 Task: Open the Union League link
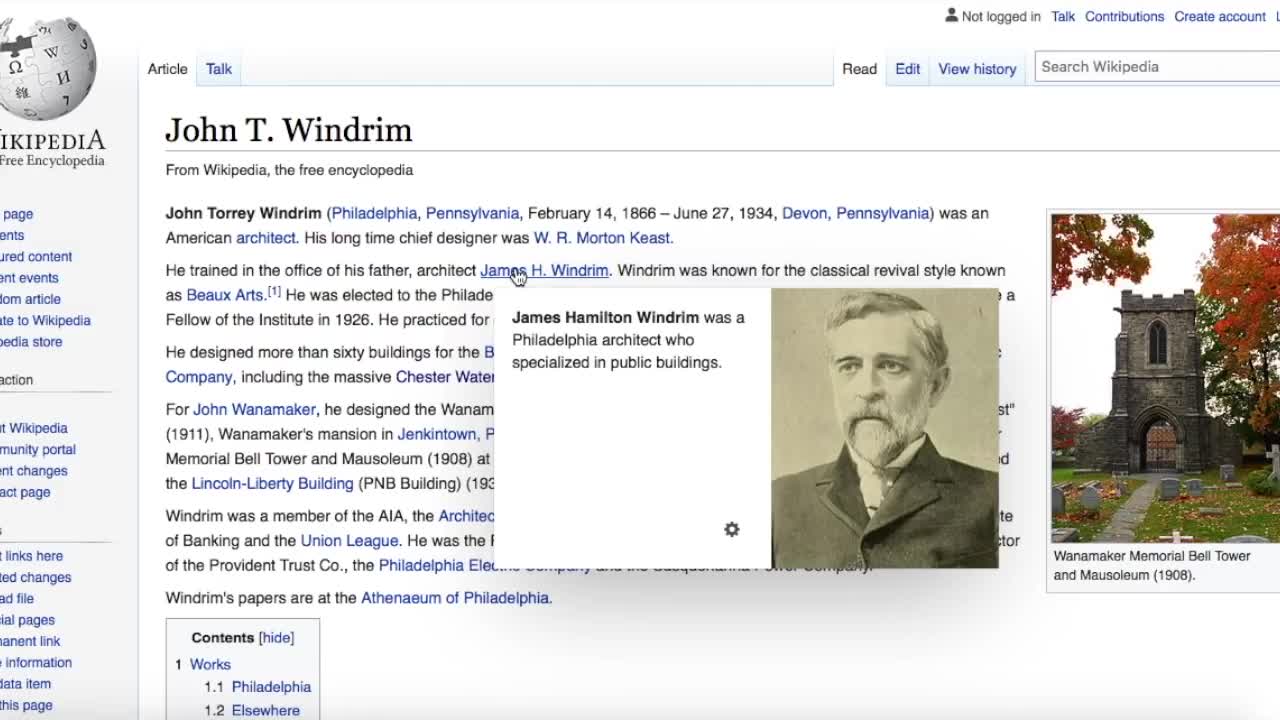point(349,540)
